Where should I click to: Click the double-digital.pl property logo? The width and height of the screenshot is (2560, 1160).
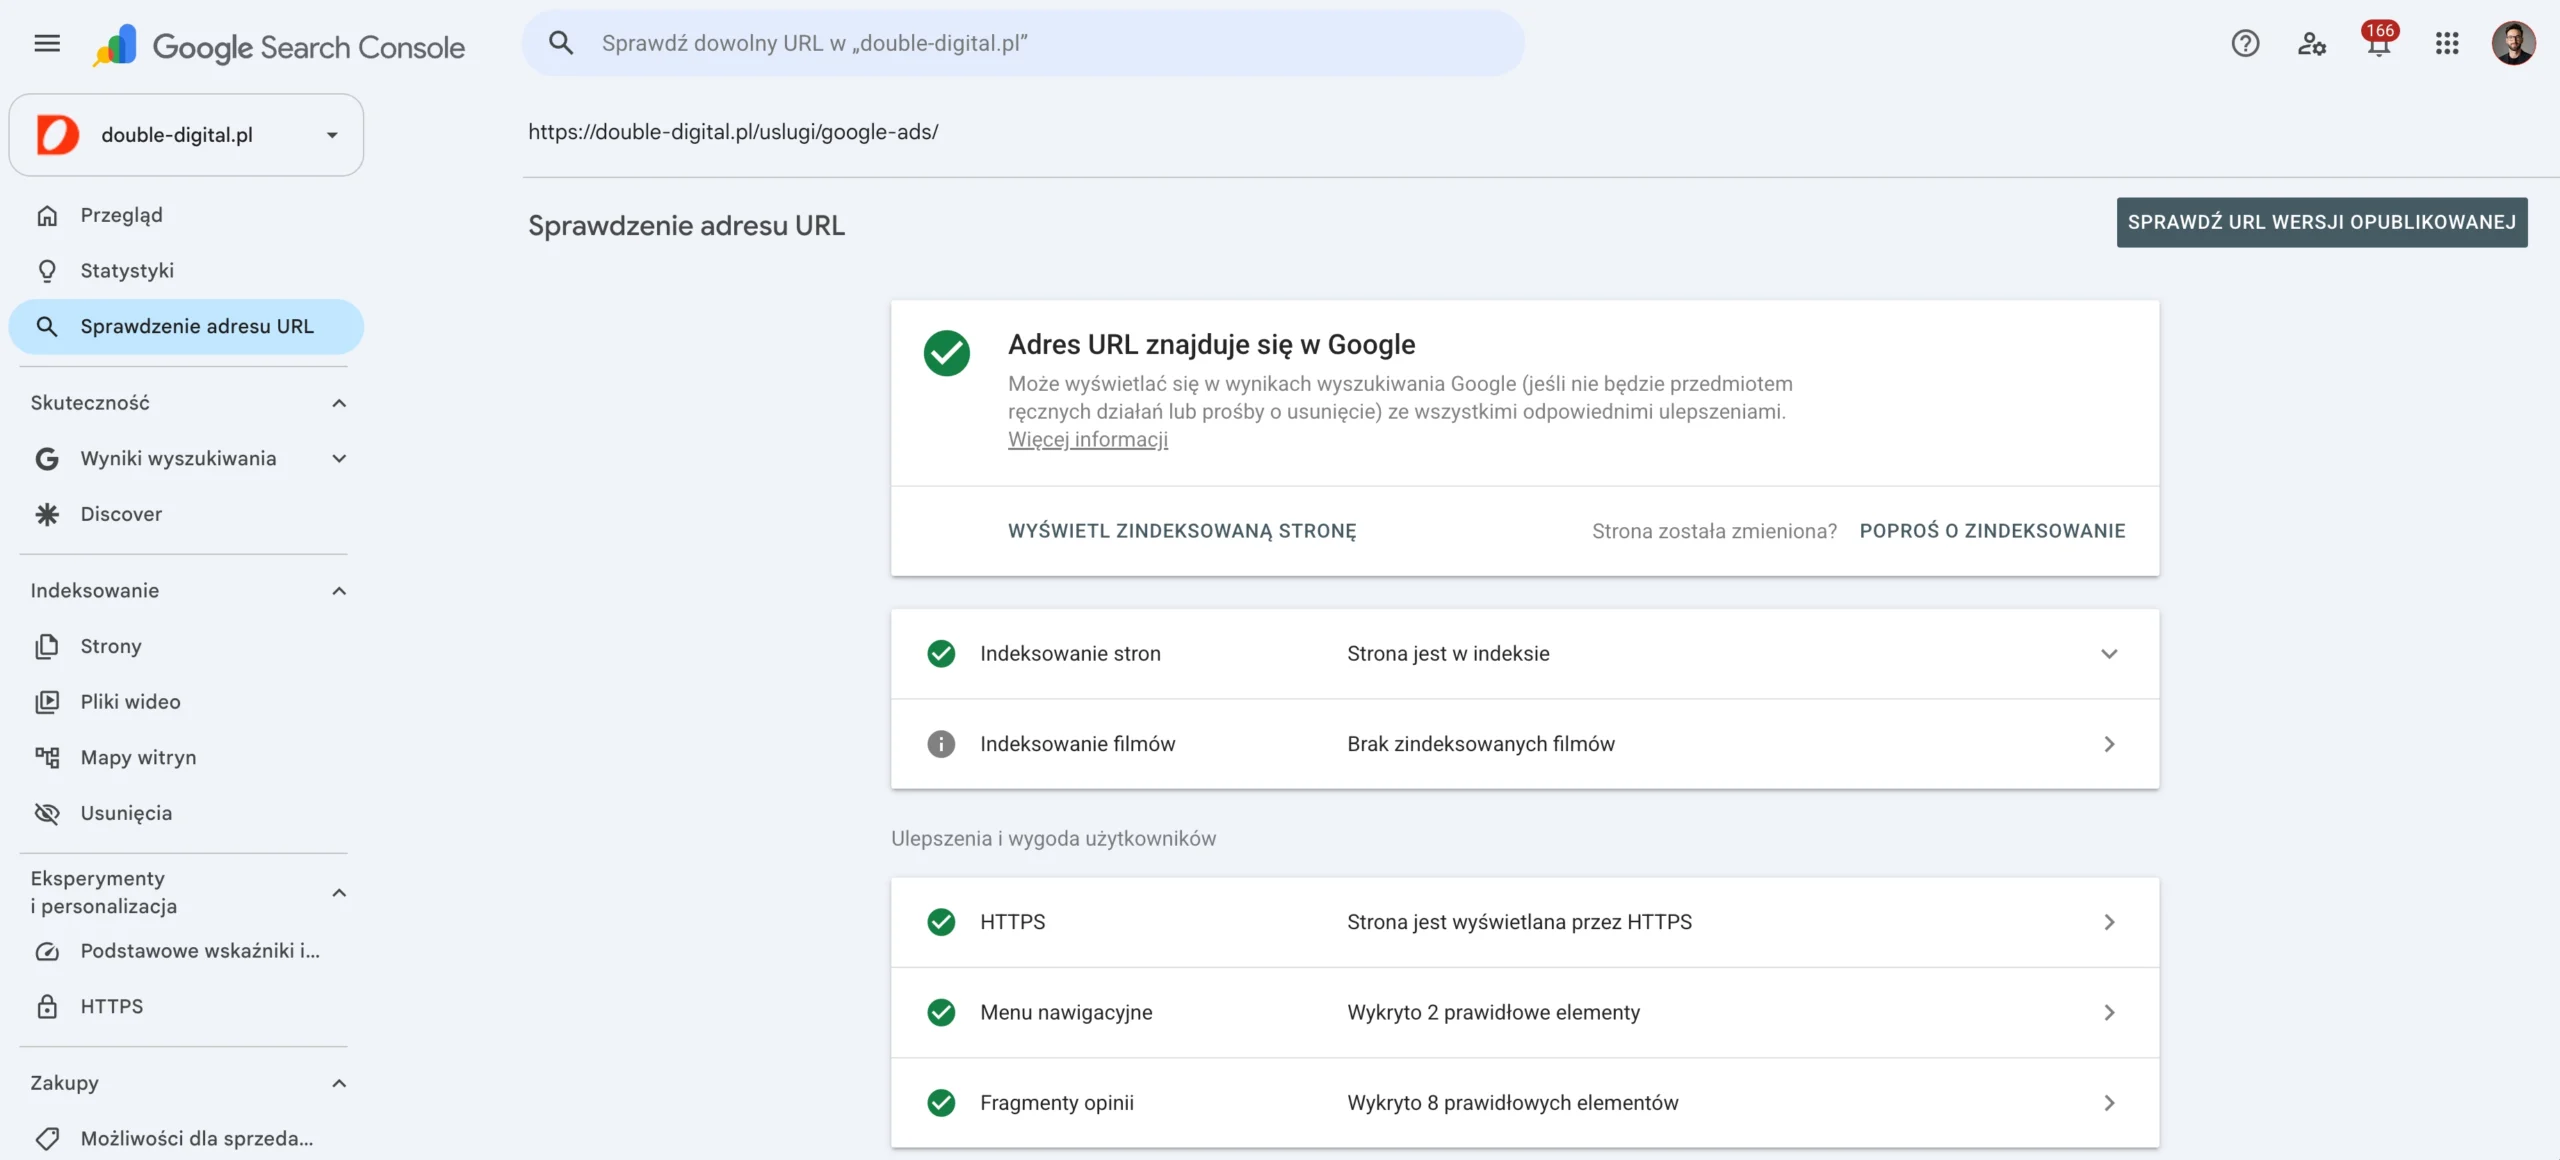[57, 135]
